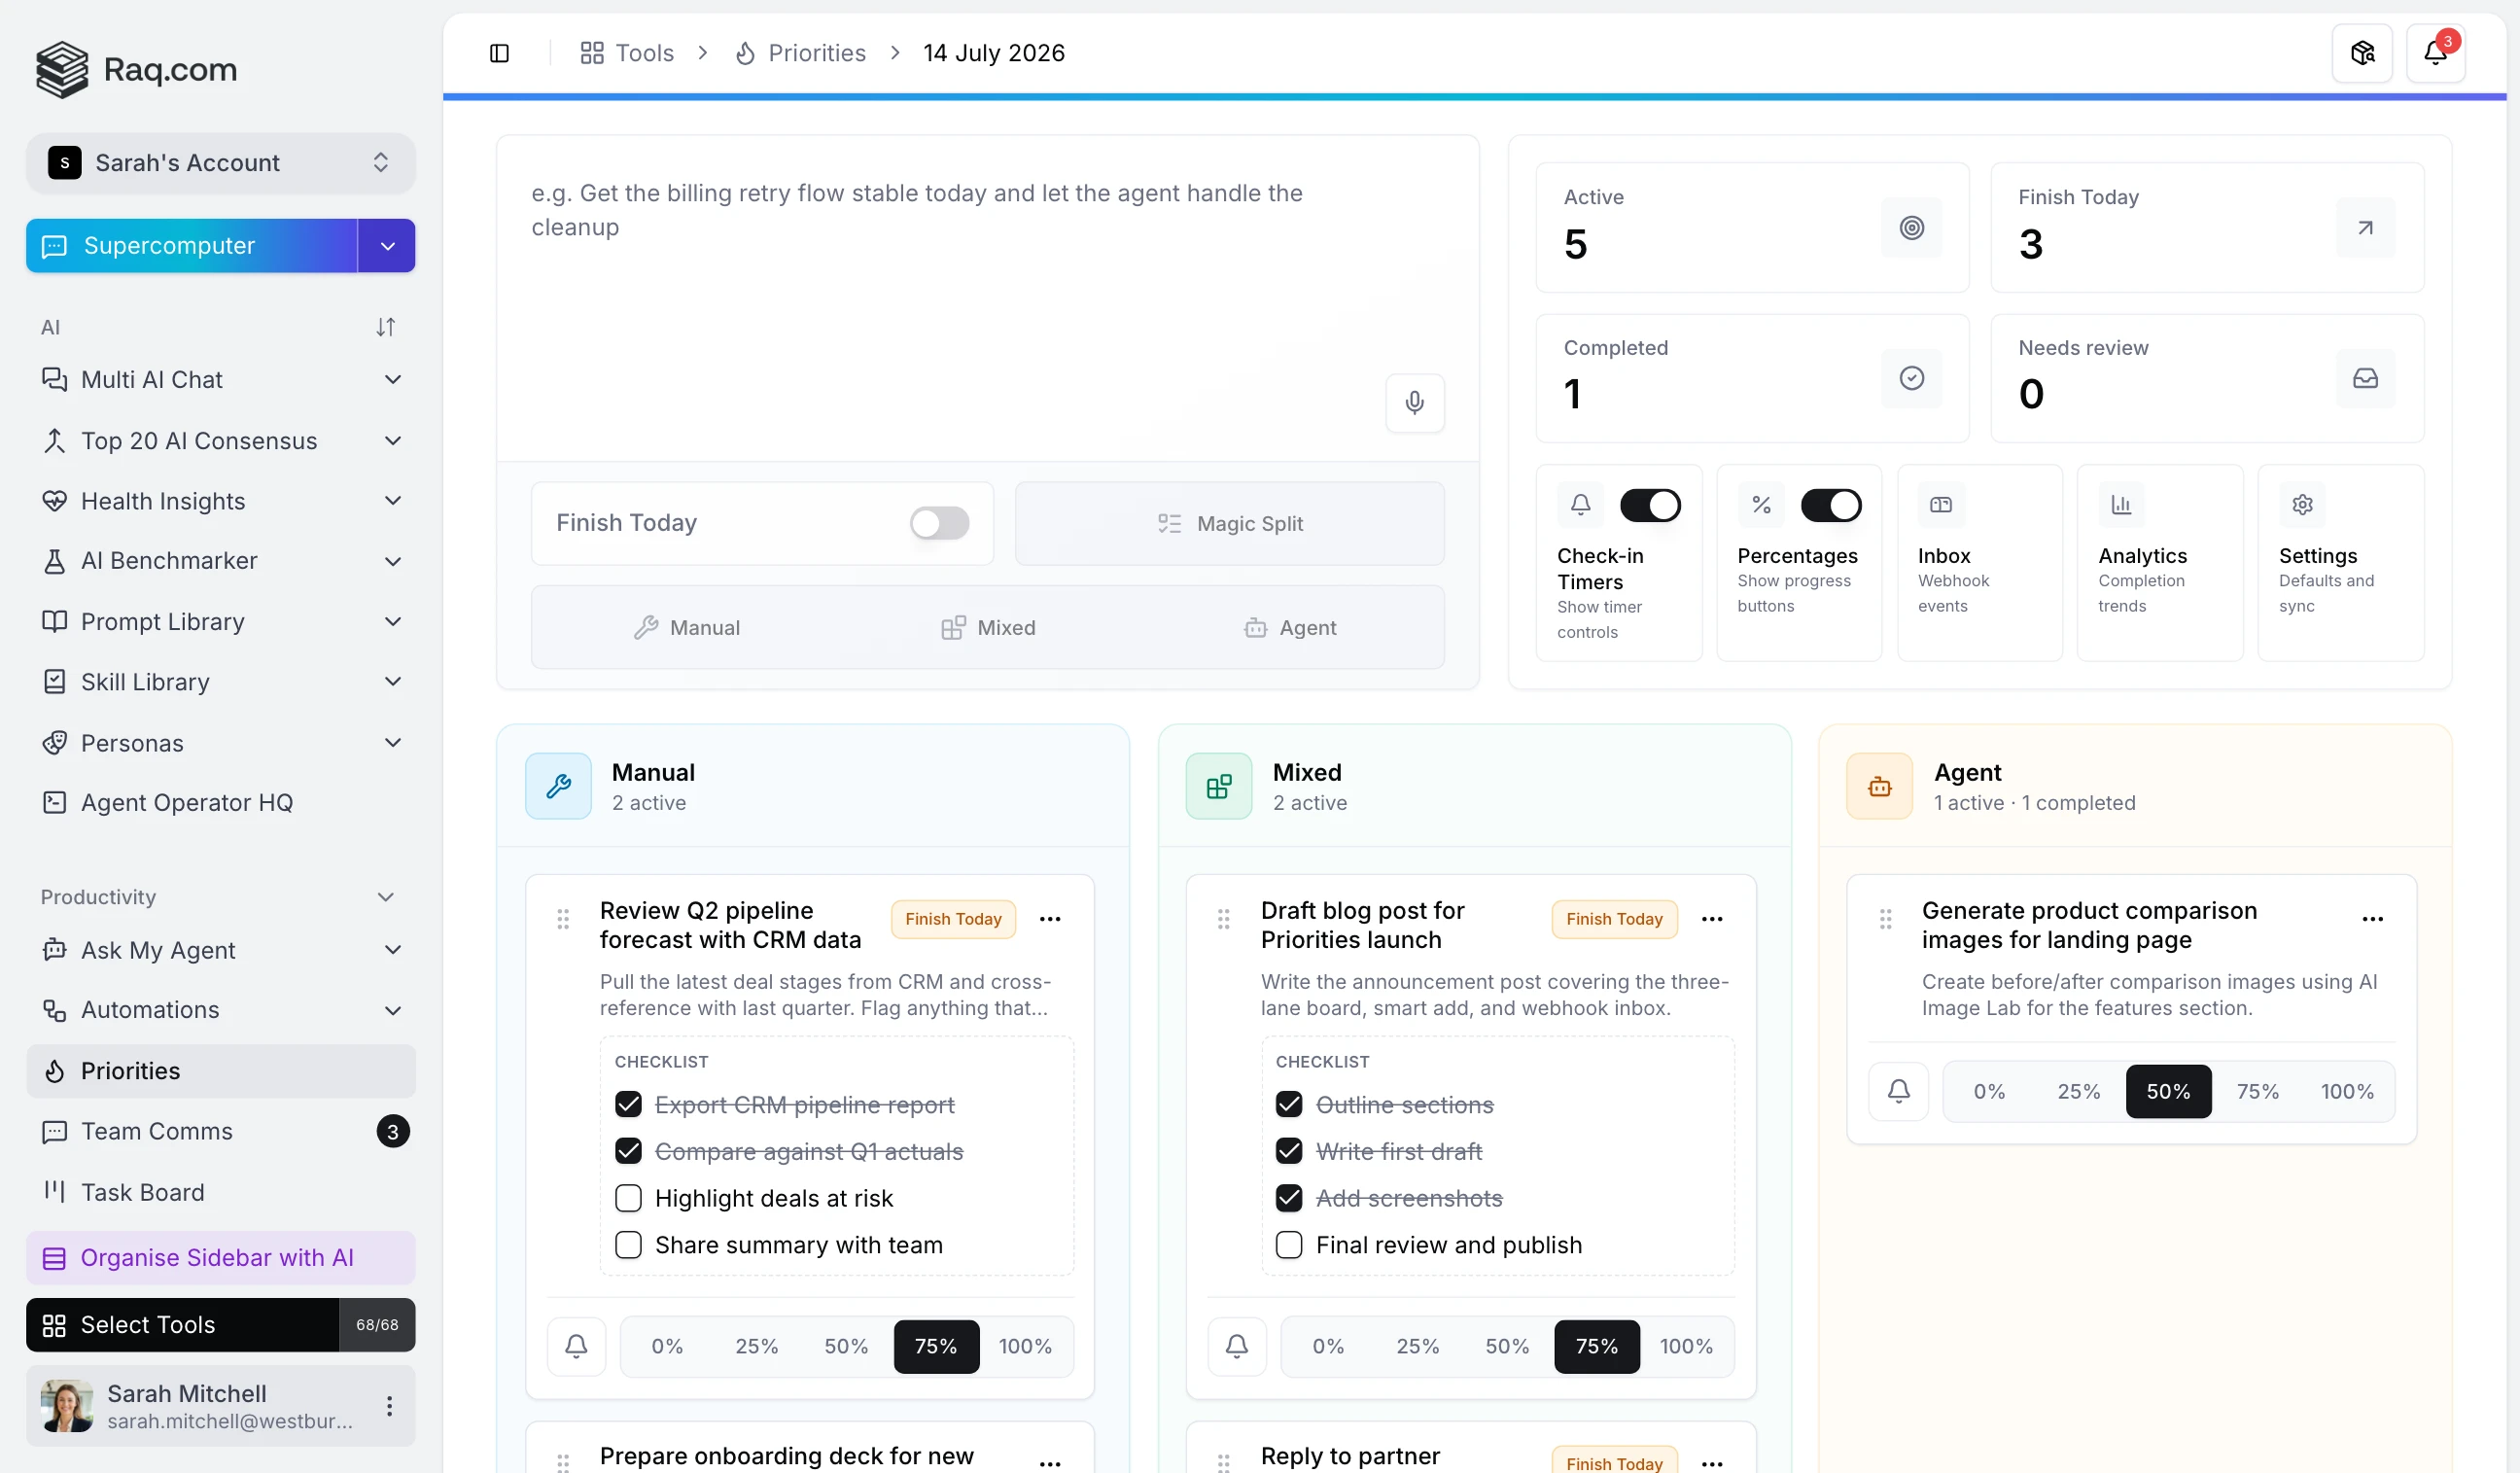Open more options for Review Q2 pipeline card
The width and height of the screenshot is (2520, 1473).
(x=1050, y=919)
